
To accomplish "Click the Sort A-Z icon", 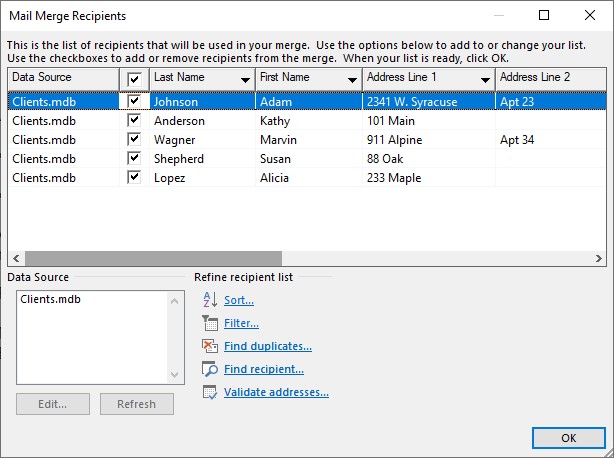I will point(210,300).
